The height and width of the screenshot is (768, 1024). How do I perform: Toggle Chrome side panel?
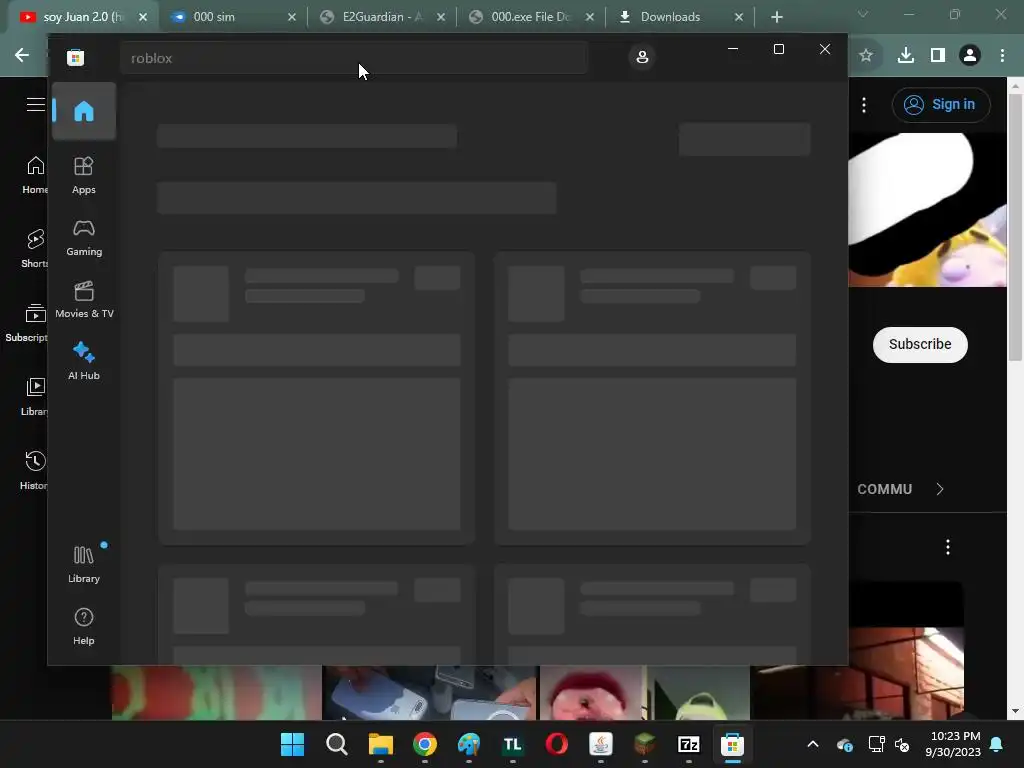(x=938, y=56)
